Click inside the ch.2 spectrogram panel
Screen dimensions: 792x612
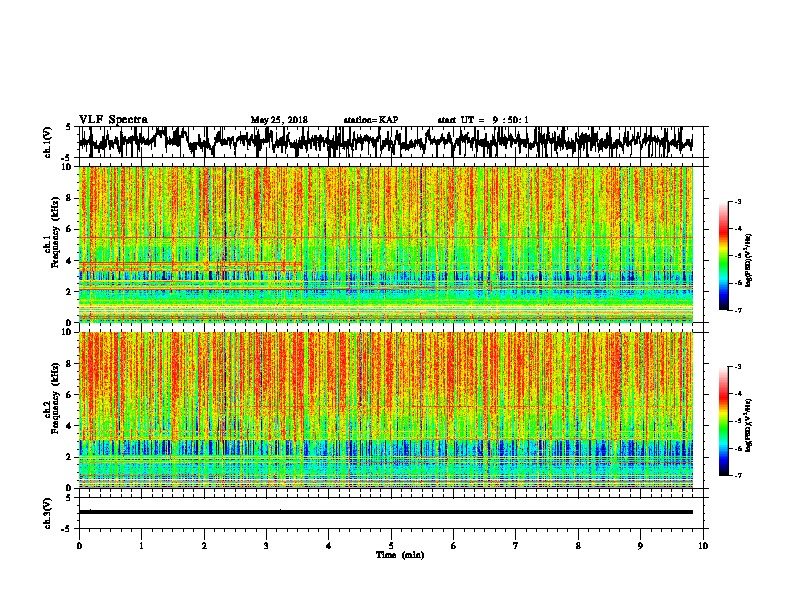[x=385, y=410]
